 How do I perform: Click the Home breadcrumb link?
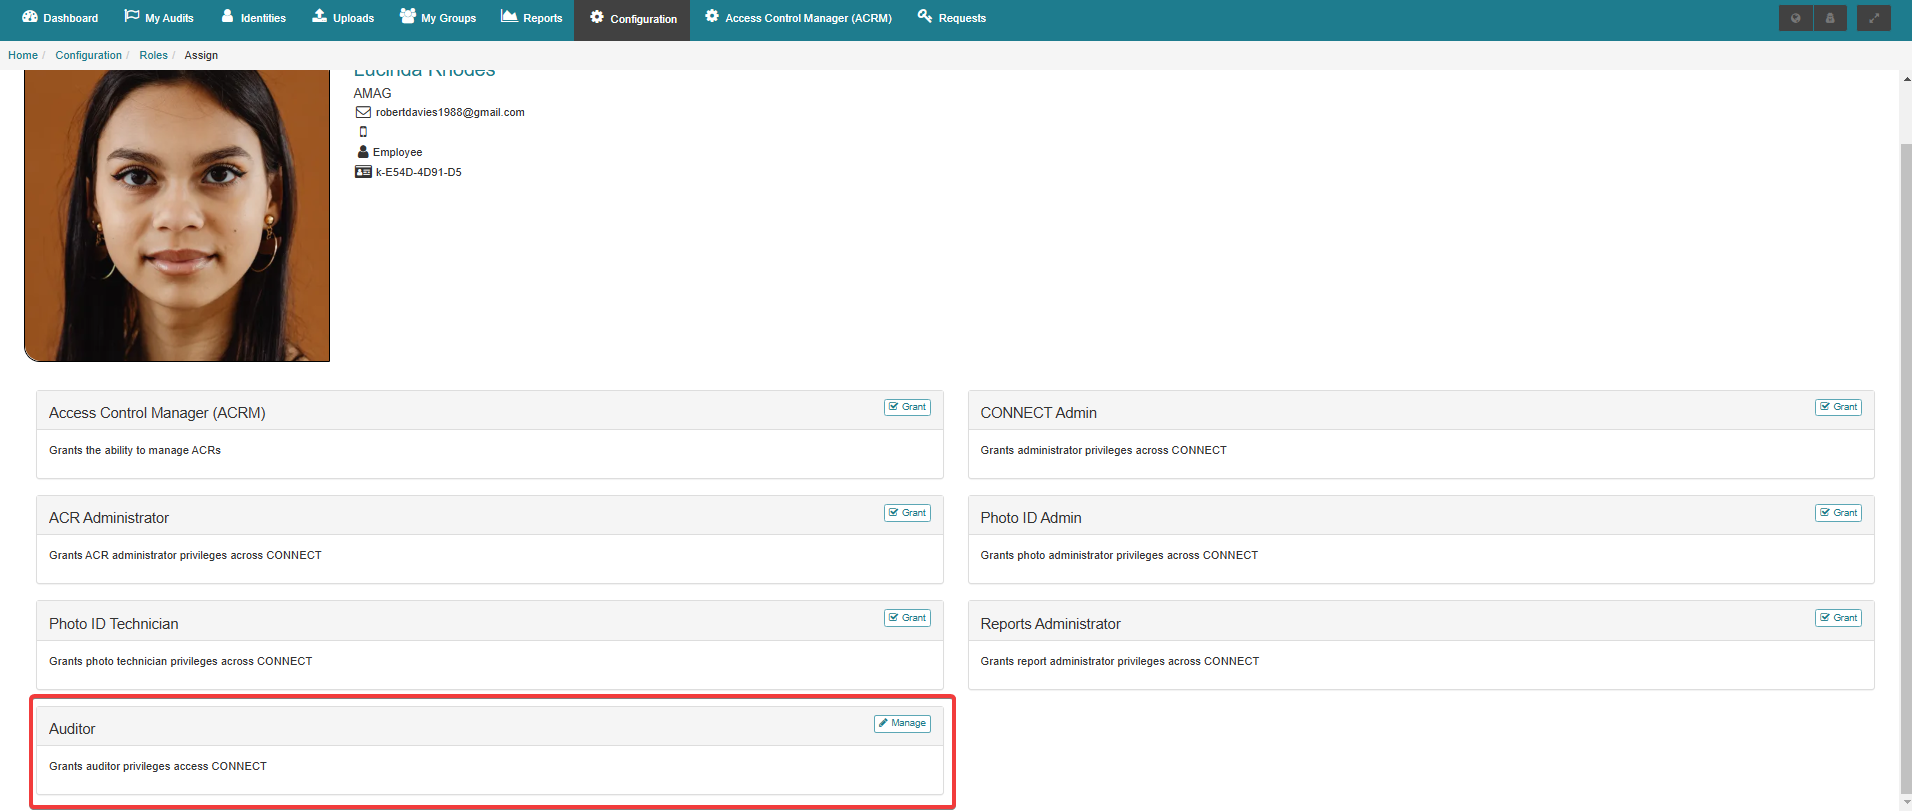(23, 55)
